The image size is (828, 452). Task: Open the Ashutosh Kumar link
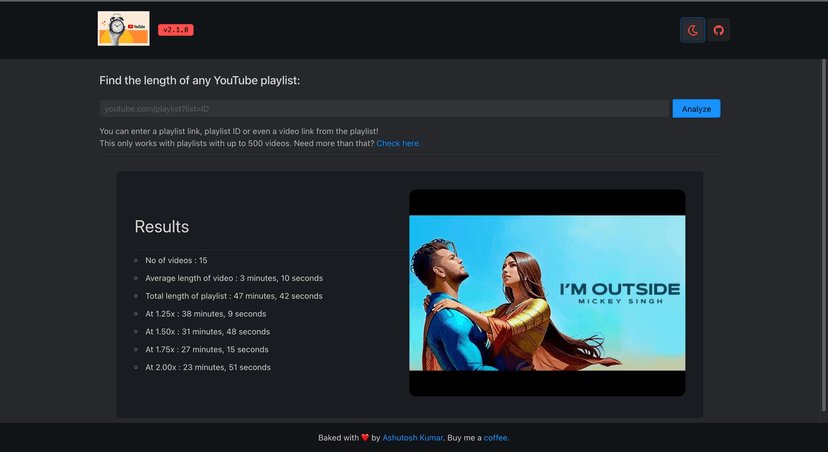412,438
